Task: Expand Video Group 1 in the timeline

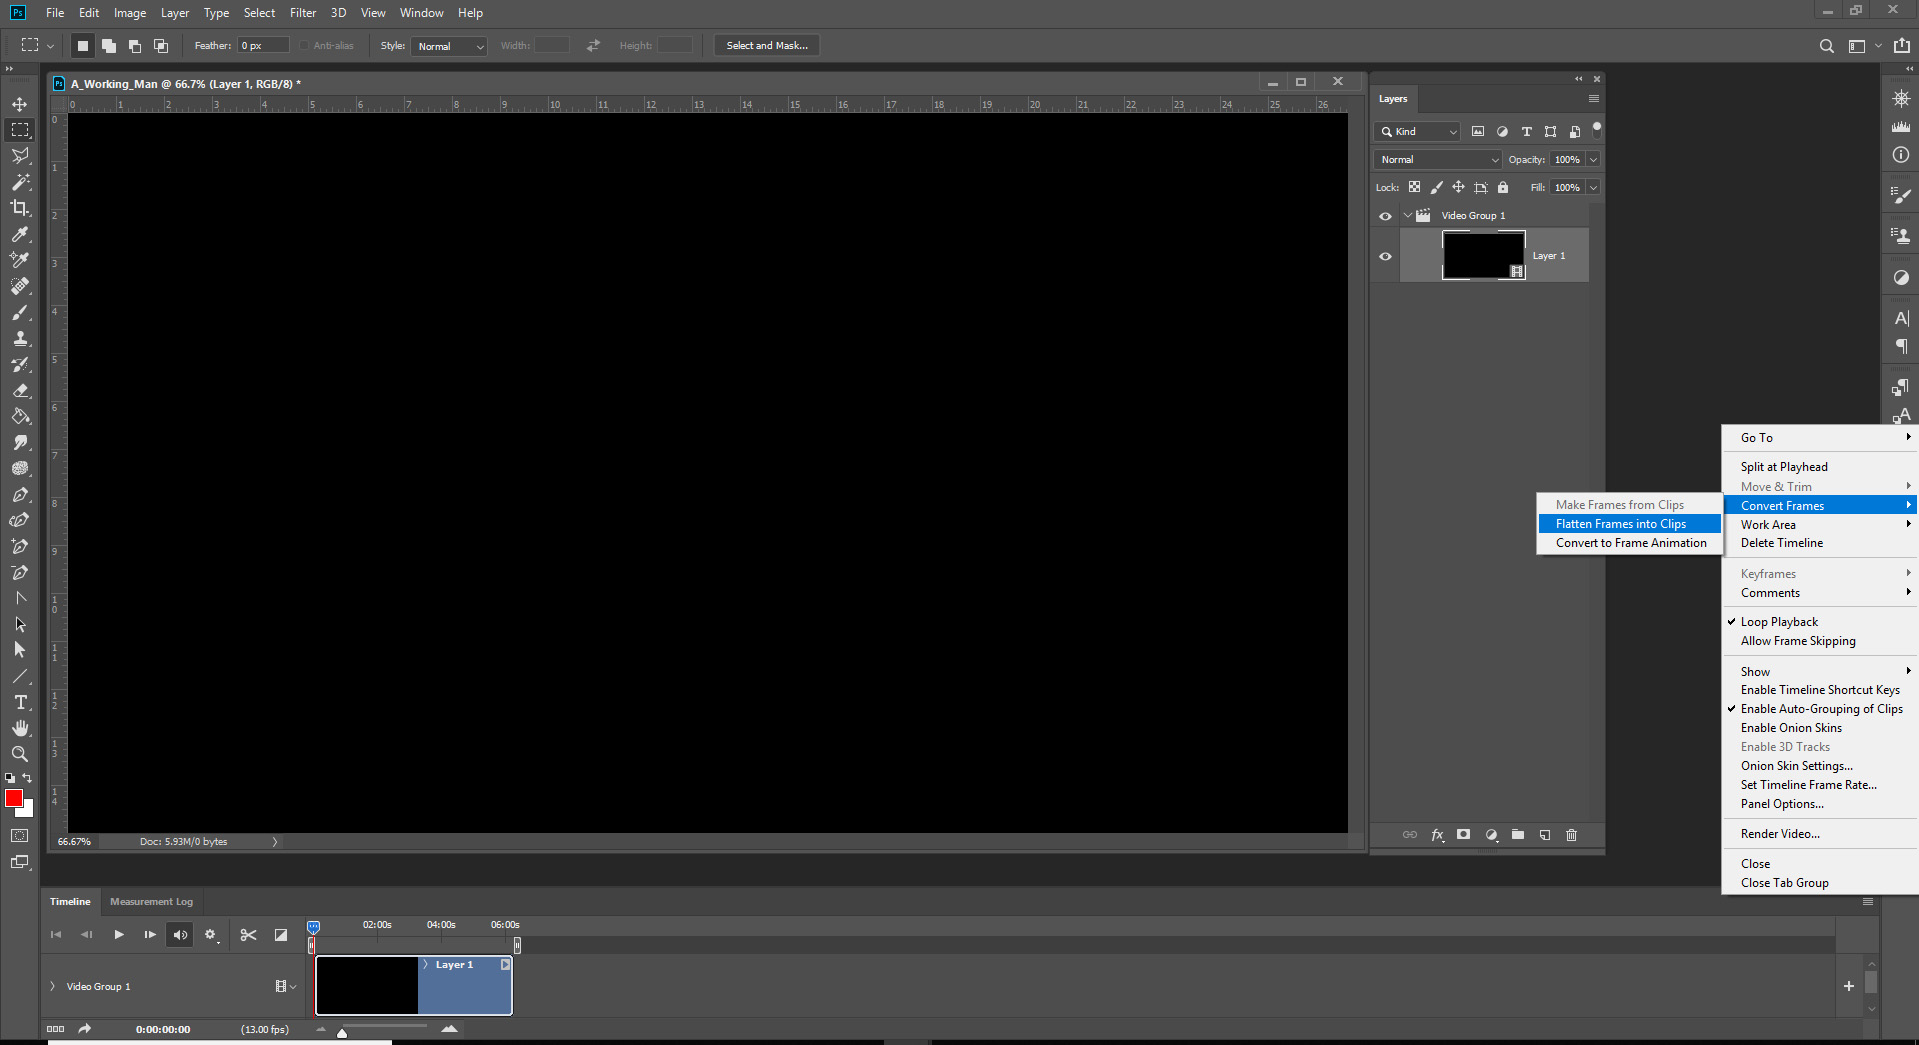Action: [x=51, y=986]
